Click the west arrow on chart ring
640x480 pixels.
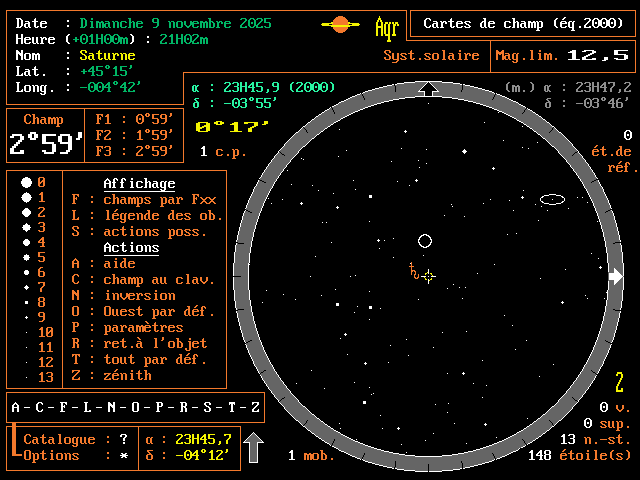(616, 276)
